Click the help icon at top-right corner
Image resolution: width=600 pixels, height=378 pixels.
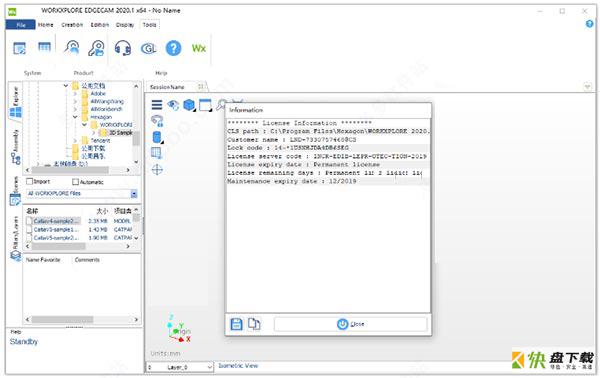click(x=589, y=24)
